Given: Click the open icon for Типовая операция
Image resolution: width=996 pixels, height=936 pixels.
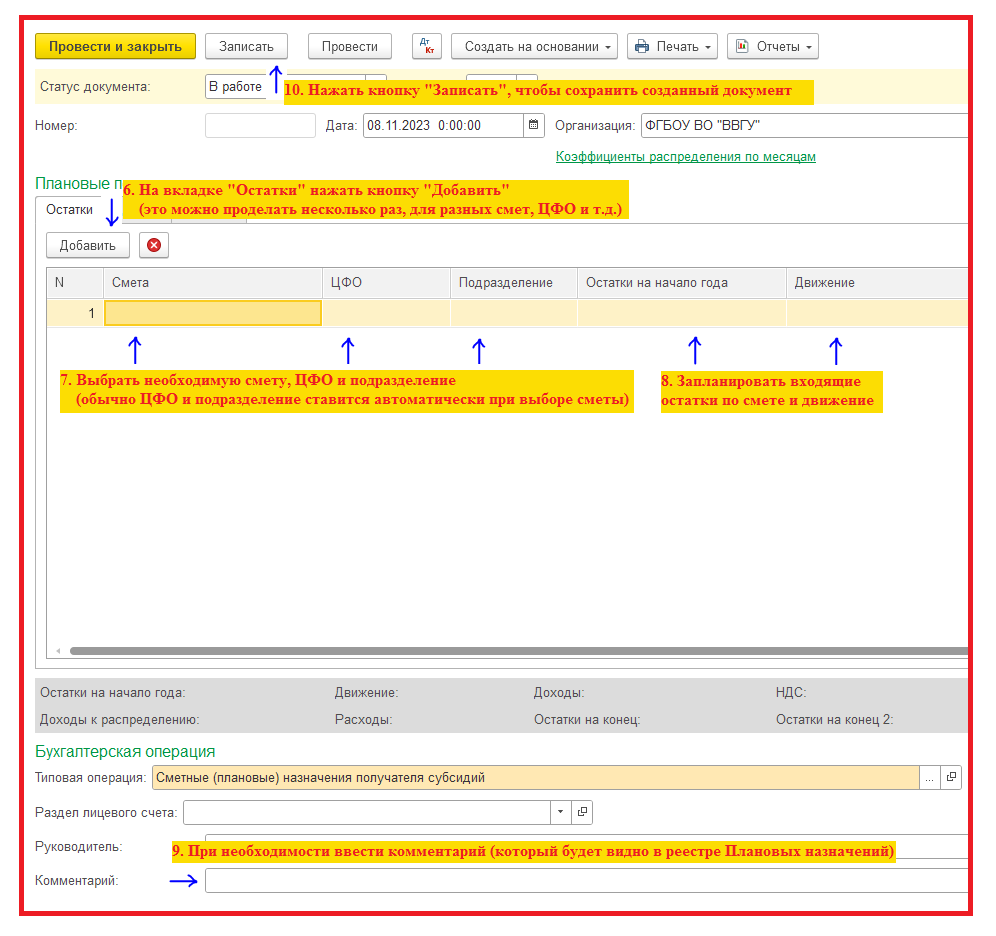Looking at the screenshot, I should pos(951,777).
